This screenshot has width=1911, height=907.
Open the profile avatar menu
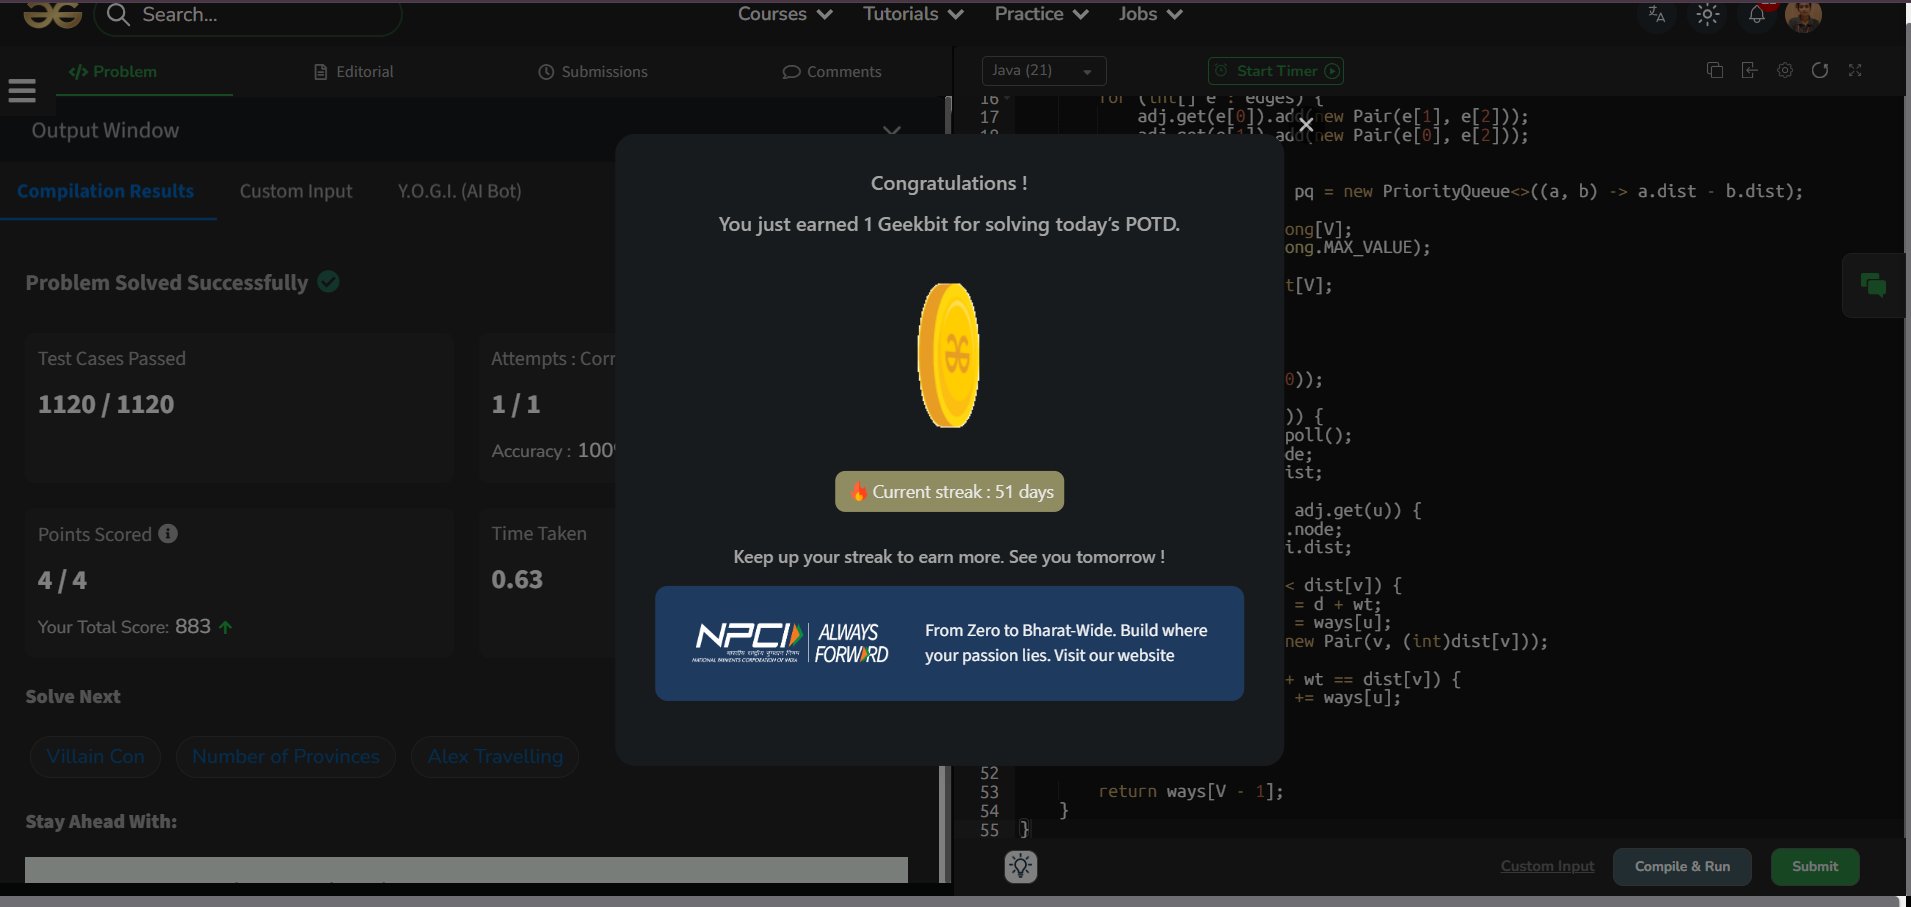coord(1803,15)
